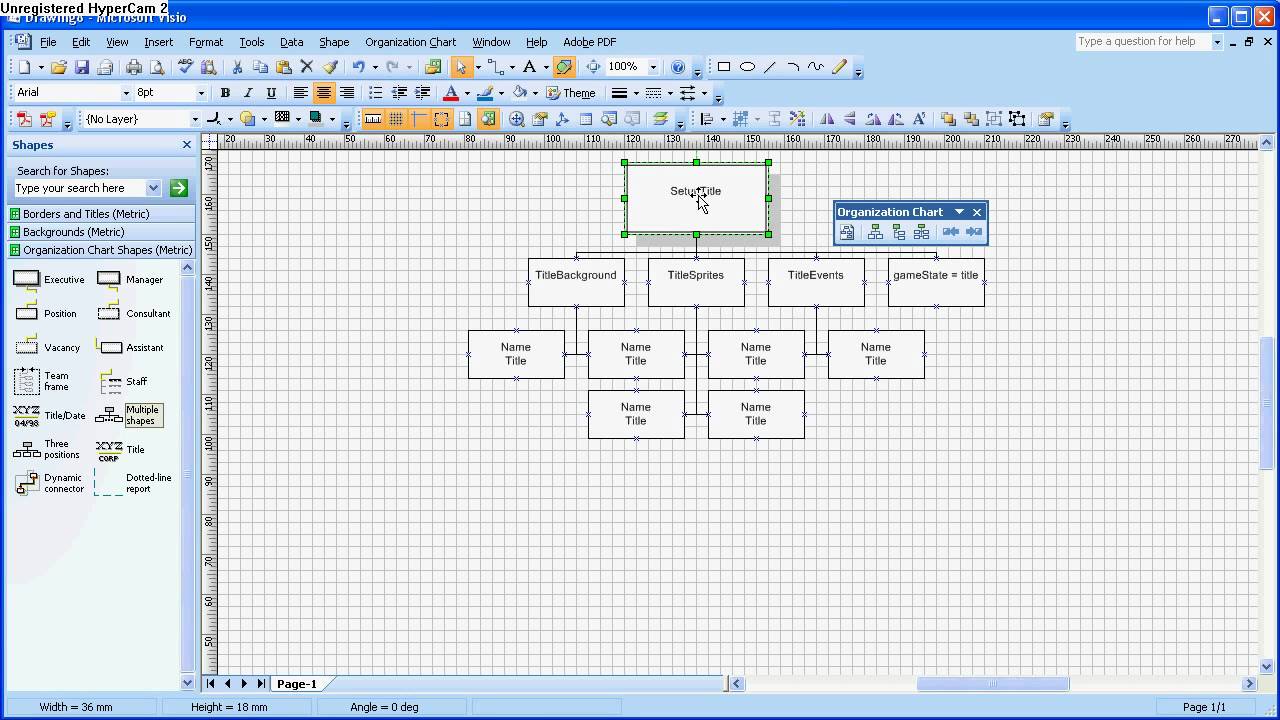This screenshot has width=1280, height=720.
Task: Toggle Align Center
Action: pyautogui.click(x=323, y=93)
